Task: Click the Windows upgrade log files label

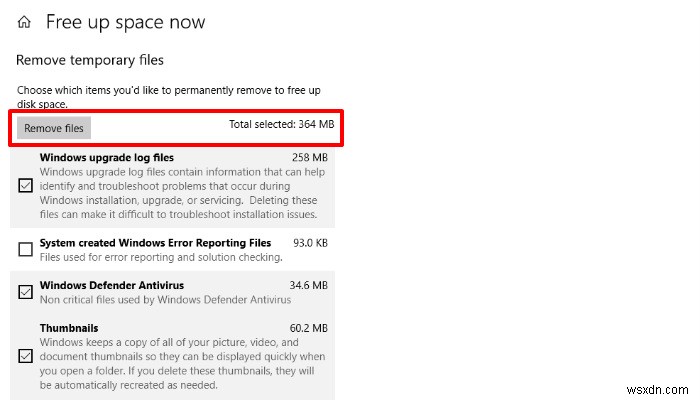Action: [107, 157]
